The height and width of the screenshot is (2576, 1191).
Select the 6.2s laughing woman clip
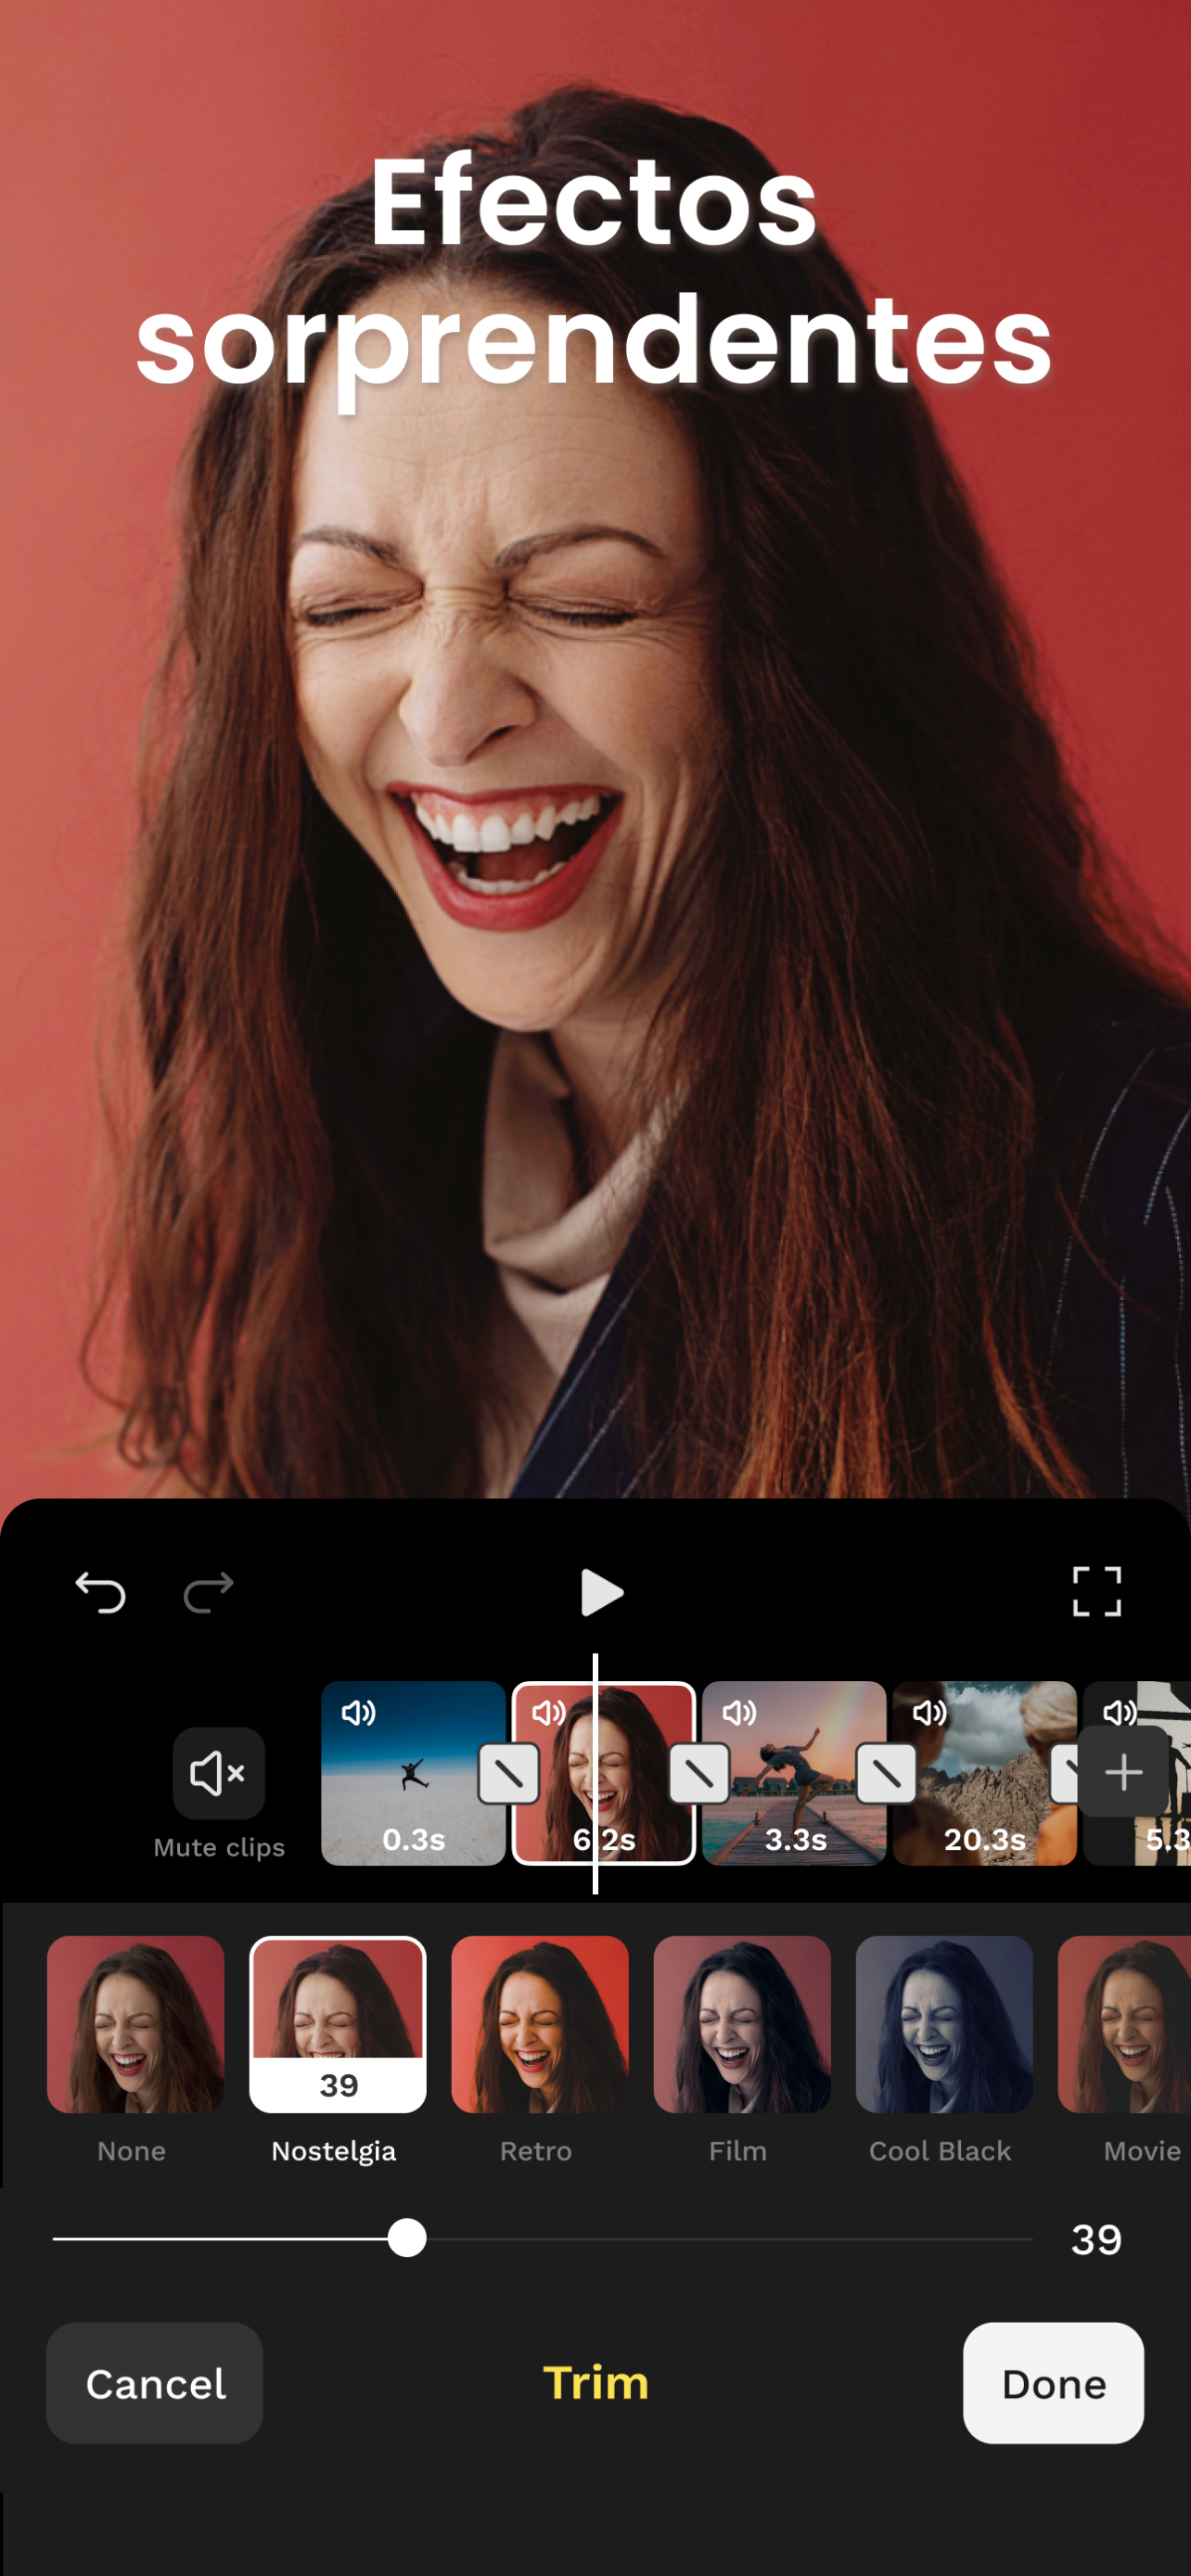tap(604, 1773)
